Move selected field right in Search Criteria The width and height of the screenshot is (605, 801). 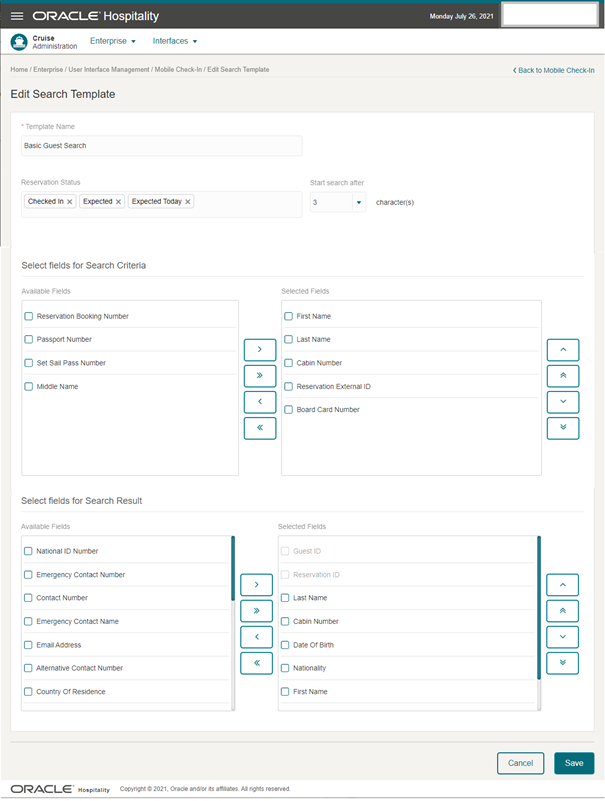[x=260, y=350]
